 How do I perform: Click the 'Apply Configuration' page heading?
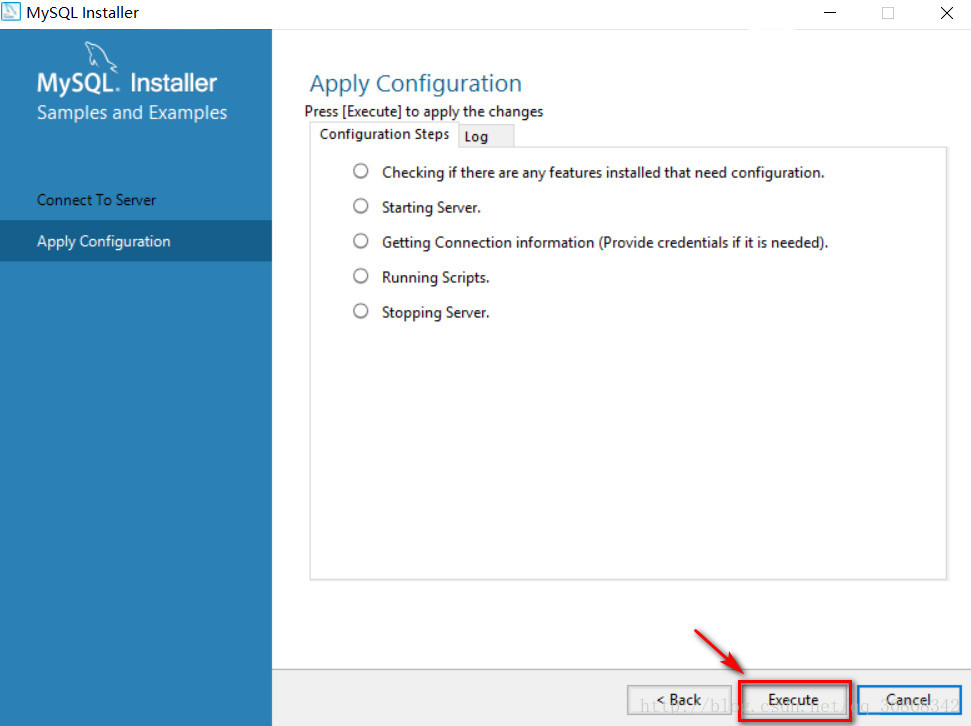(x=416, y=84)
